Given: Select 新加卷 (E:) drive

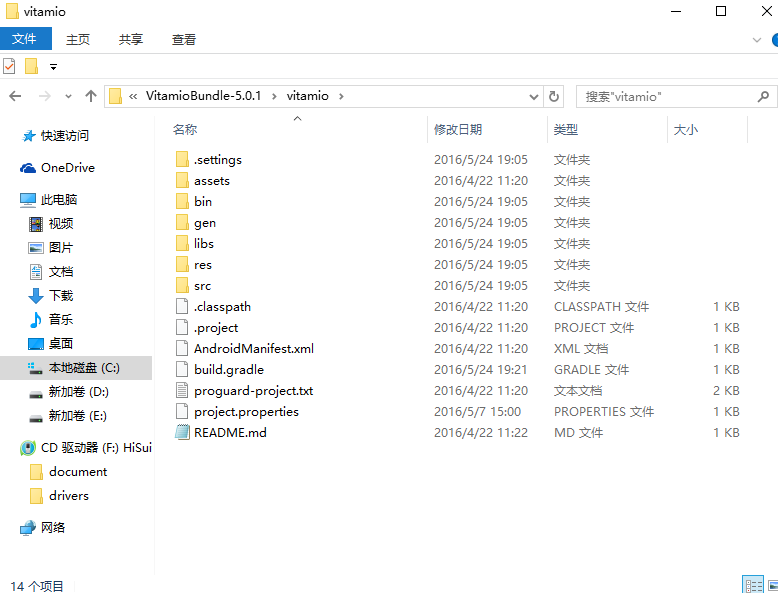Looking at the screenshot, I should click(x=76, y=415).
